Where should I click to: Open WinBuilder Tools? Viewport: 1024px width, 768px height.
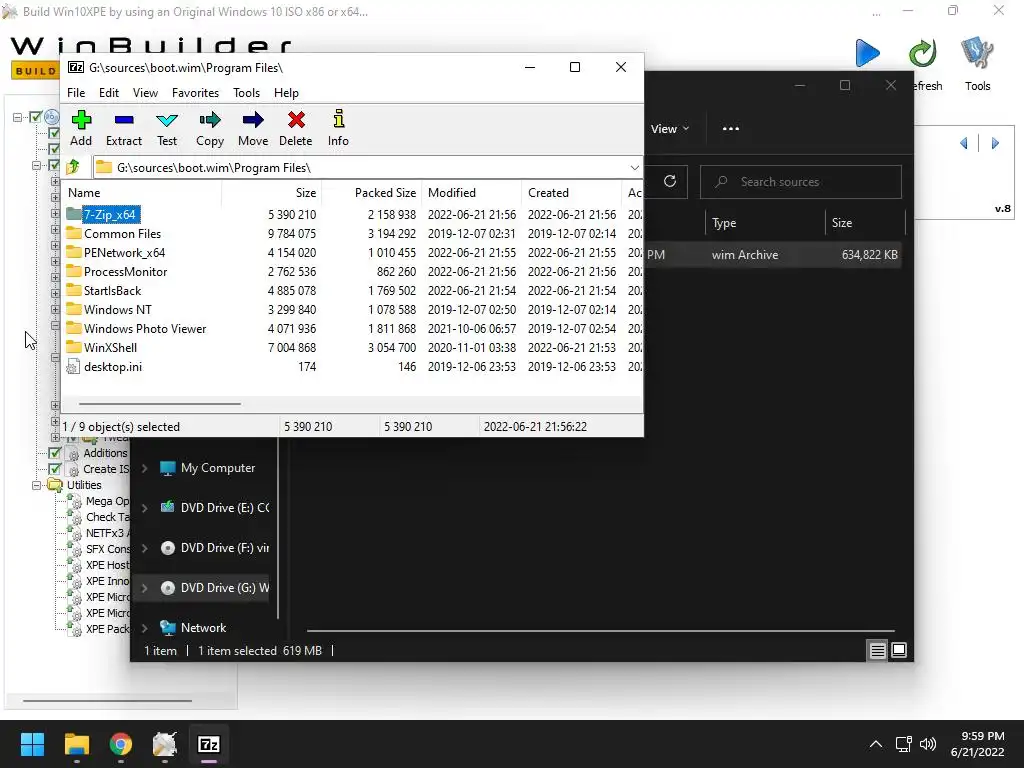point(977,64)
